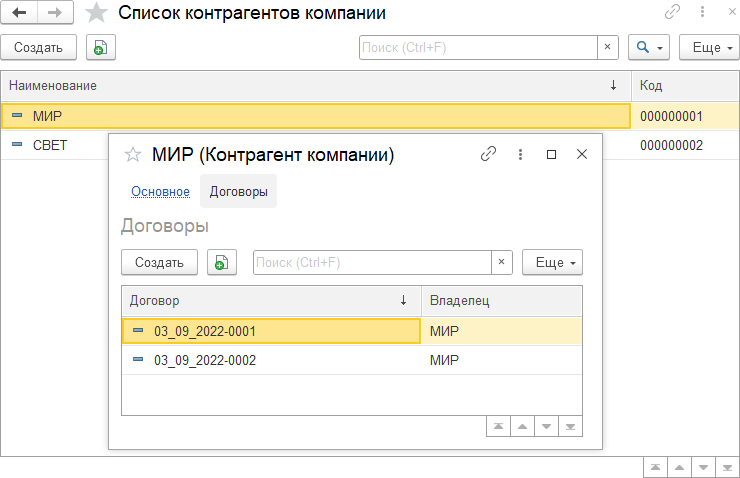Focus the contracts search field

[372, 262]
